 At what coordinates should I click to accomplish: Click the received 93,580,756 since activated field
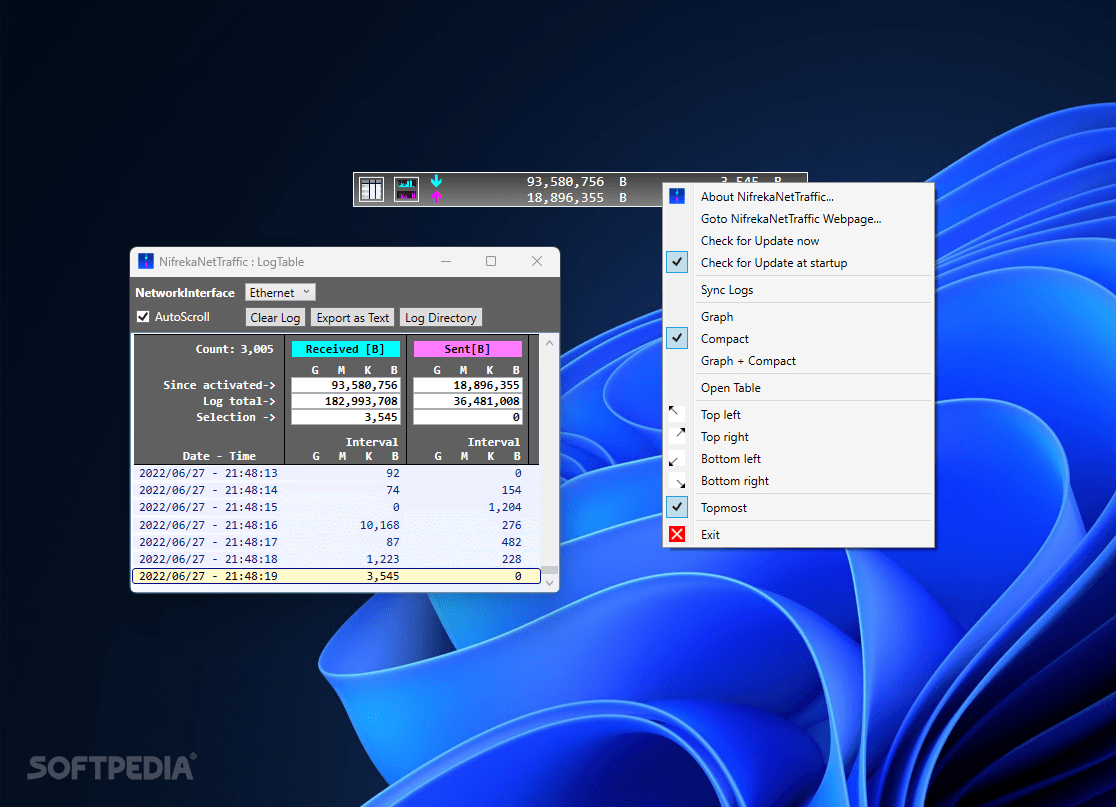click(x=345, y=385)
